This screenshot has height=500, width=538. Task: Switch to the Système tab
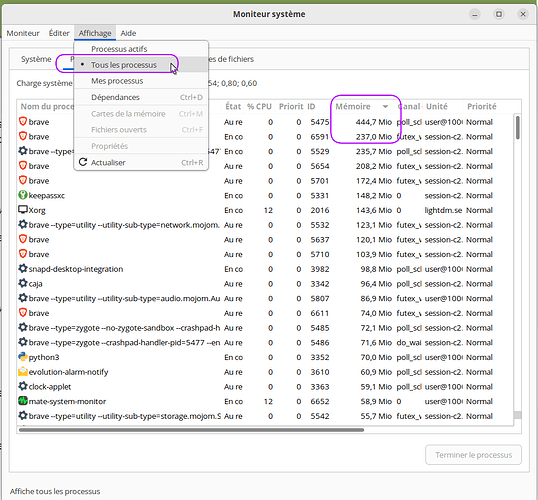36,59
